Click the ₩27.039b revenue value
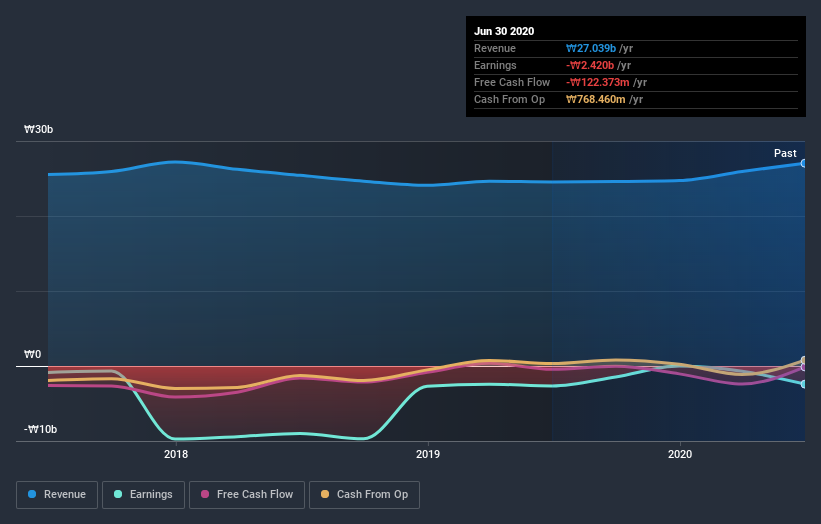This screenshot has height=524, width=821. 591,48
